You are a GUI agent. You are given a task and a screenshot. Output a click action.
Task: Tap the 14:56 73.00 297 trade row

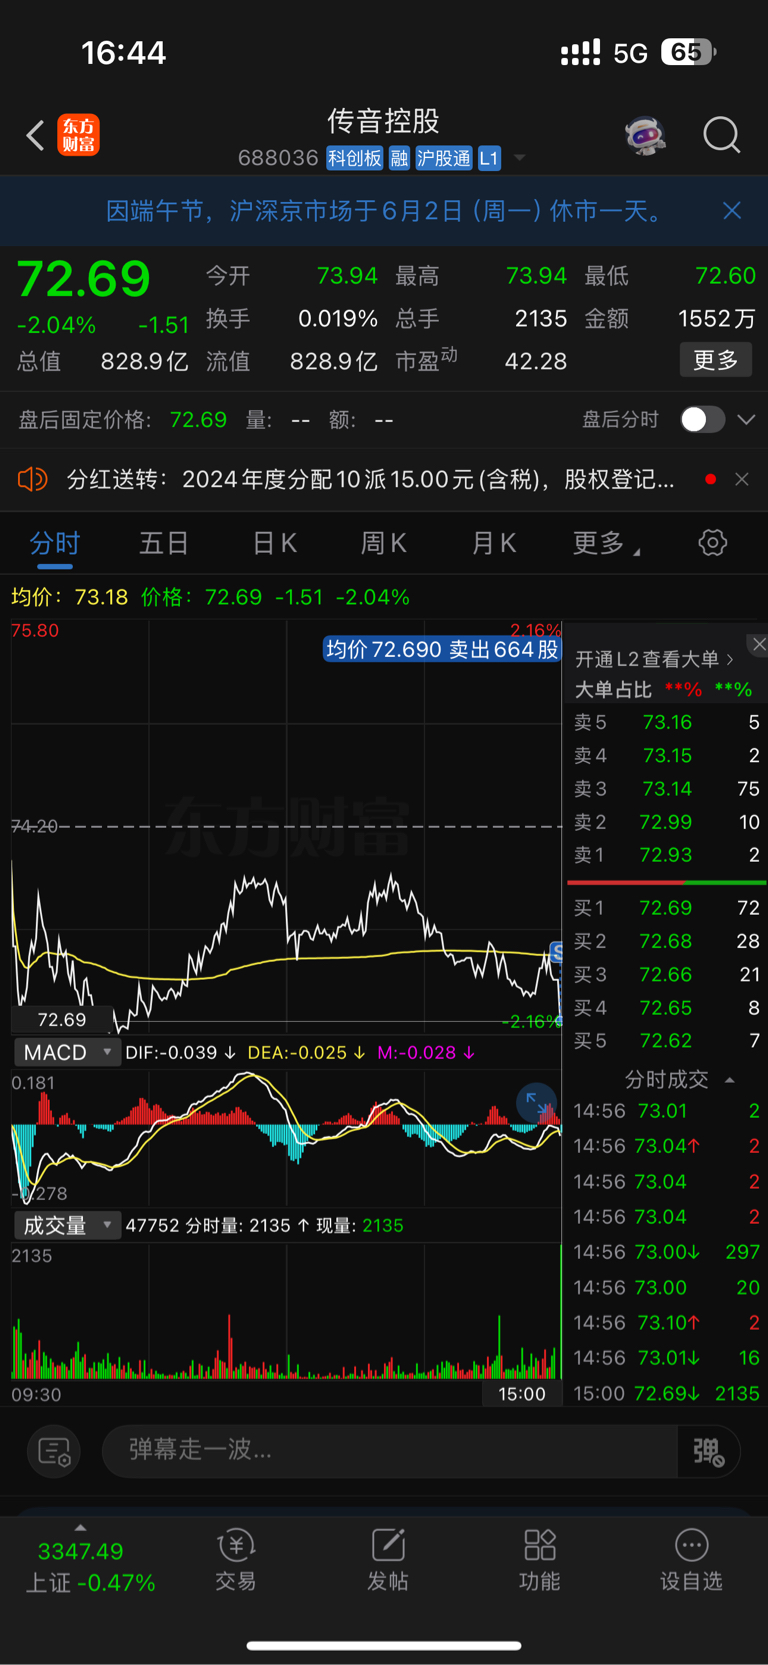666,1252
